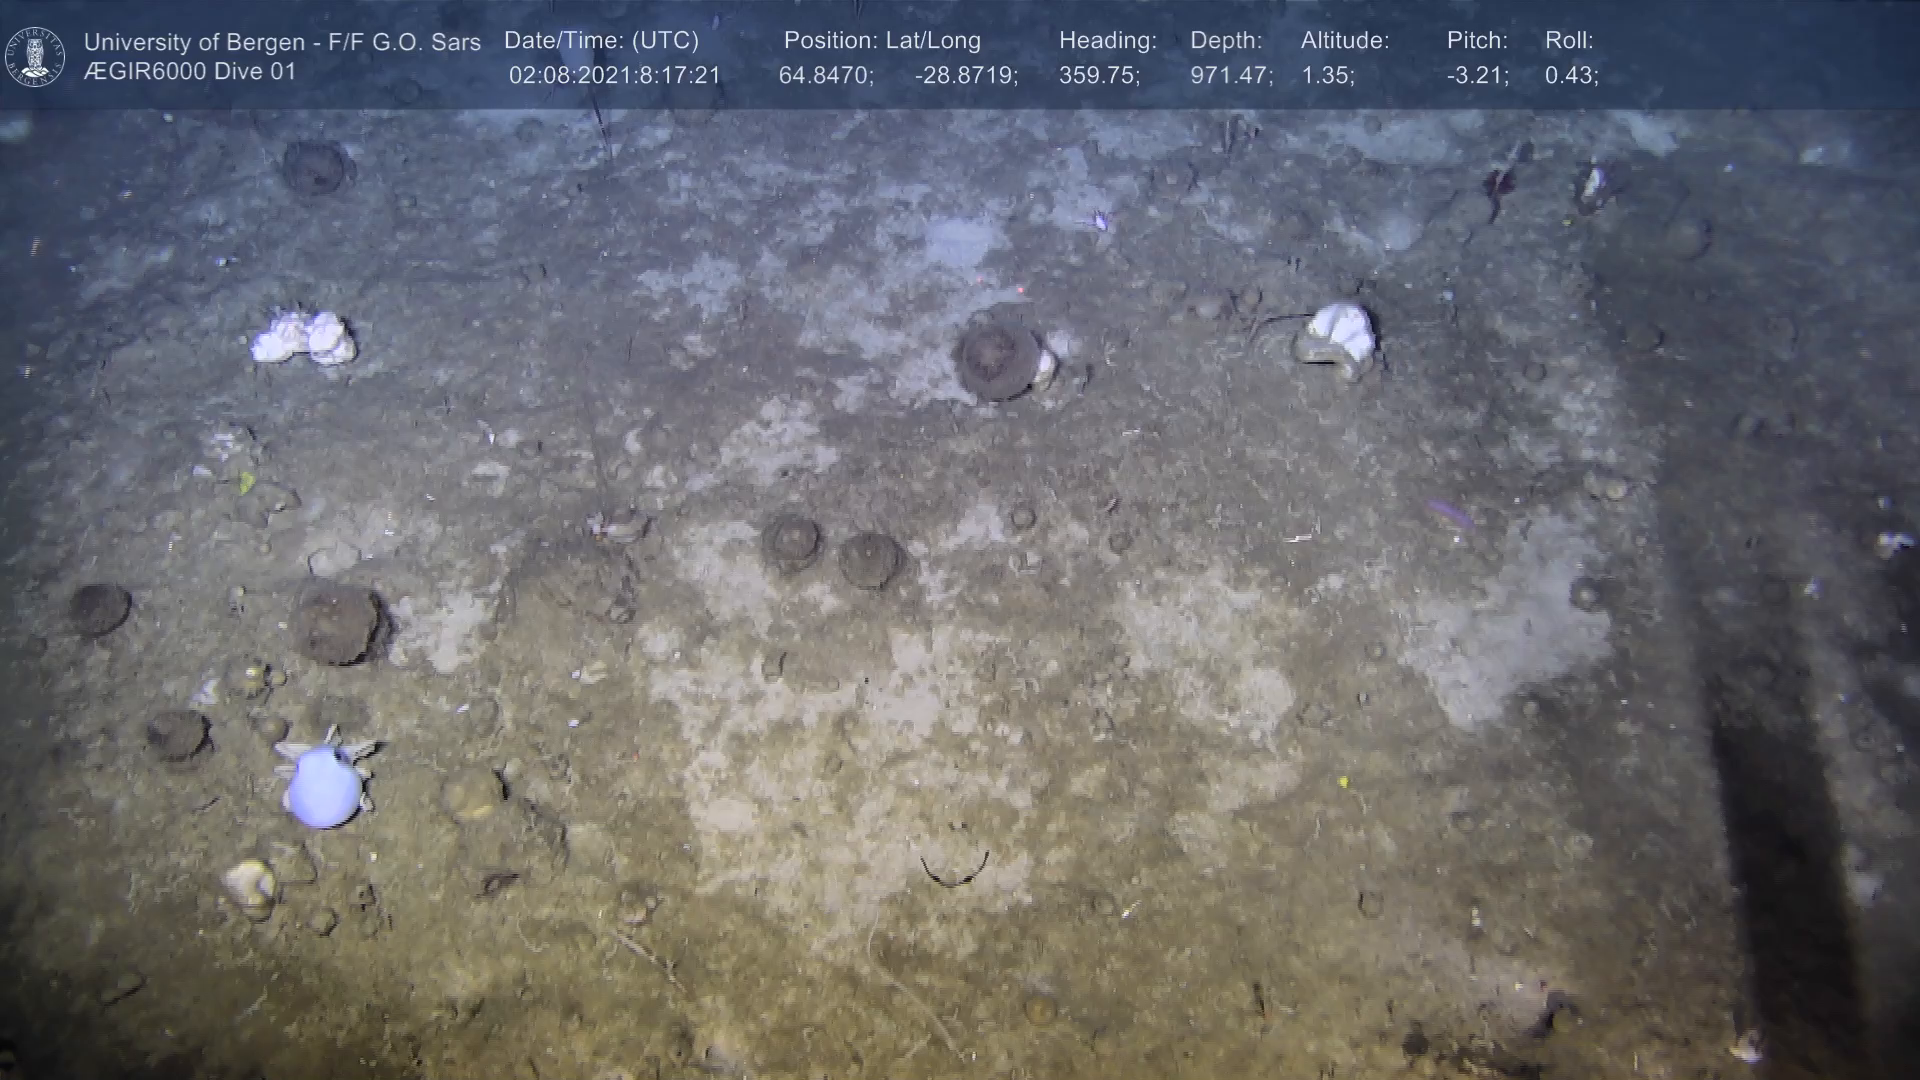Click the Roll label
This screenshot has width=1920, height=1080.
tap(1568, 41)
